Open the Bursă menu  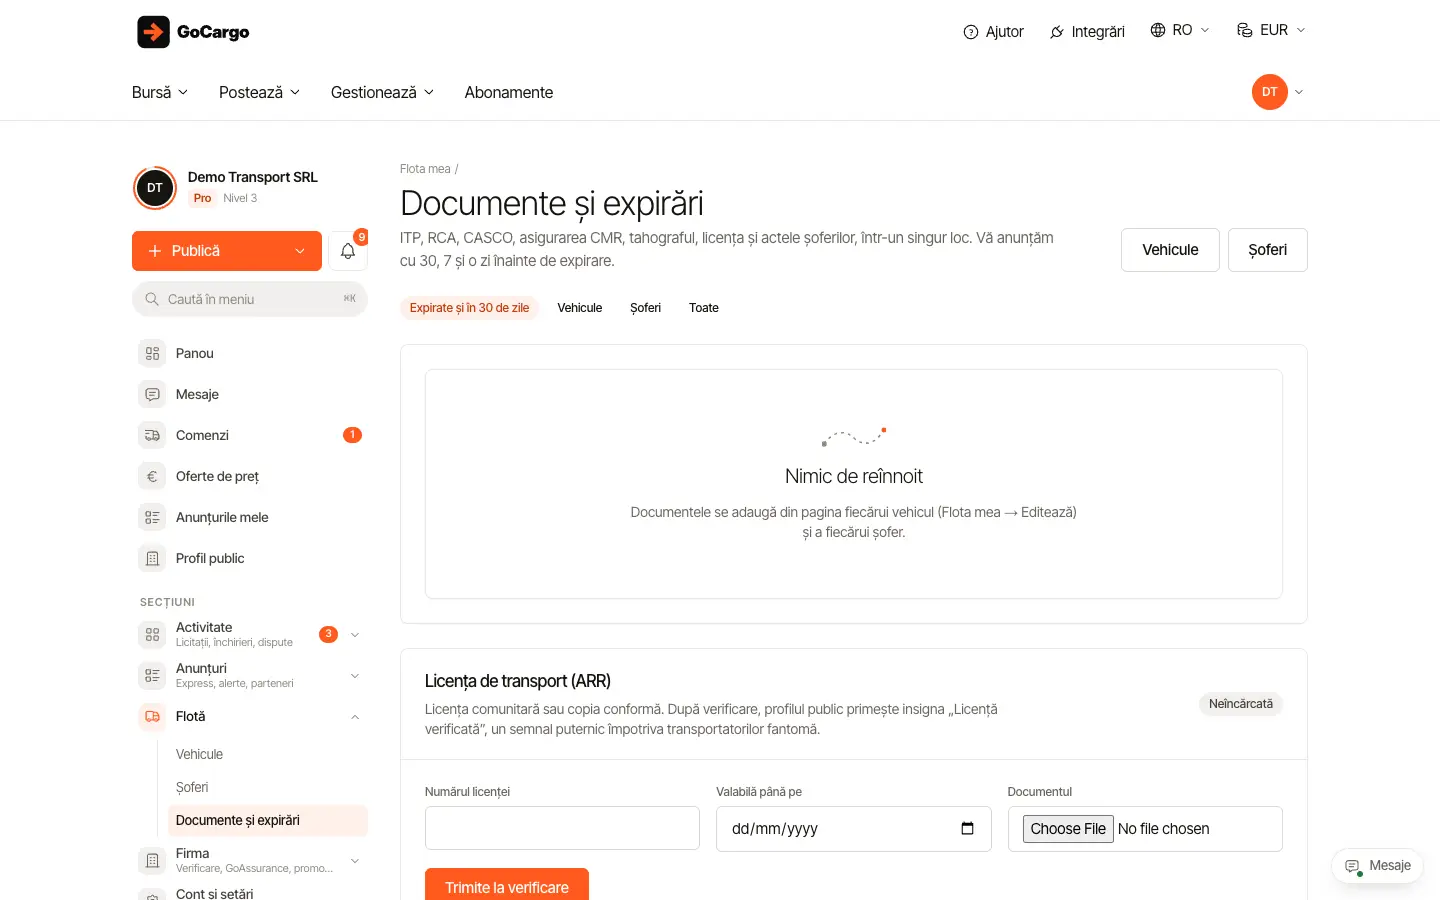click(160, 92)
